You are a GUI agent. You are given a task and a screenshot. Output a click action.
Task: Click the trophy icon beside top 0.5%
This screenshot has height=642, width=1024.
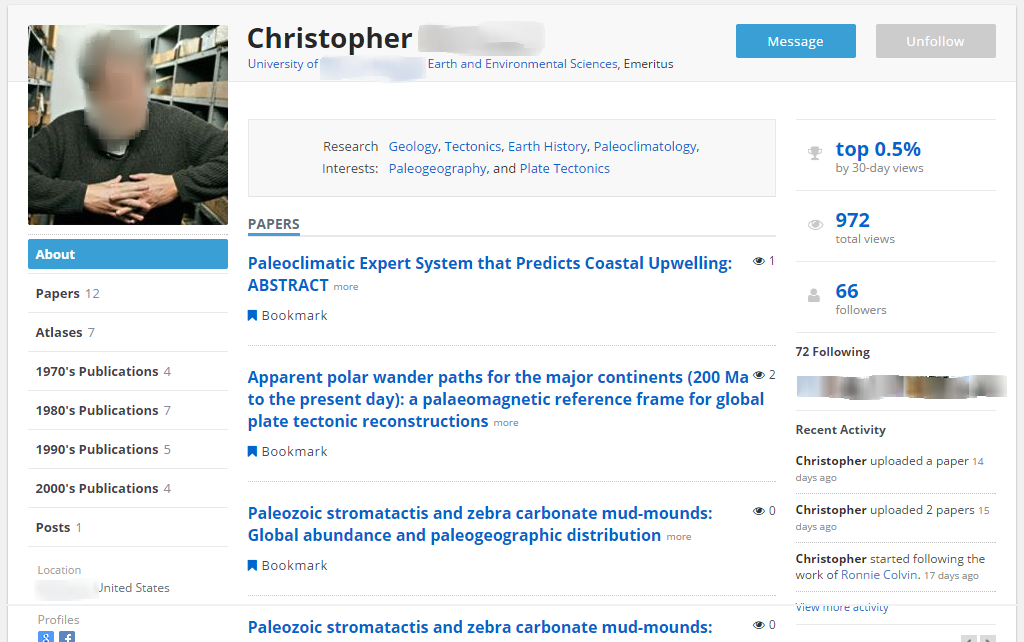tap(815, 153)
